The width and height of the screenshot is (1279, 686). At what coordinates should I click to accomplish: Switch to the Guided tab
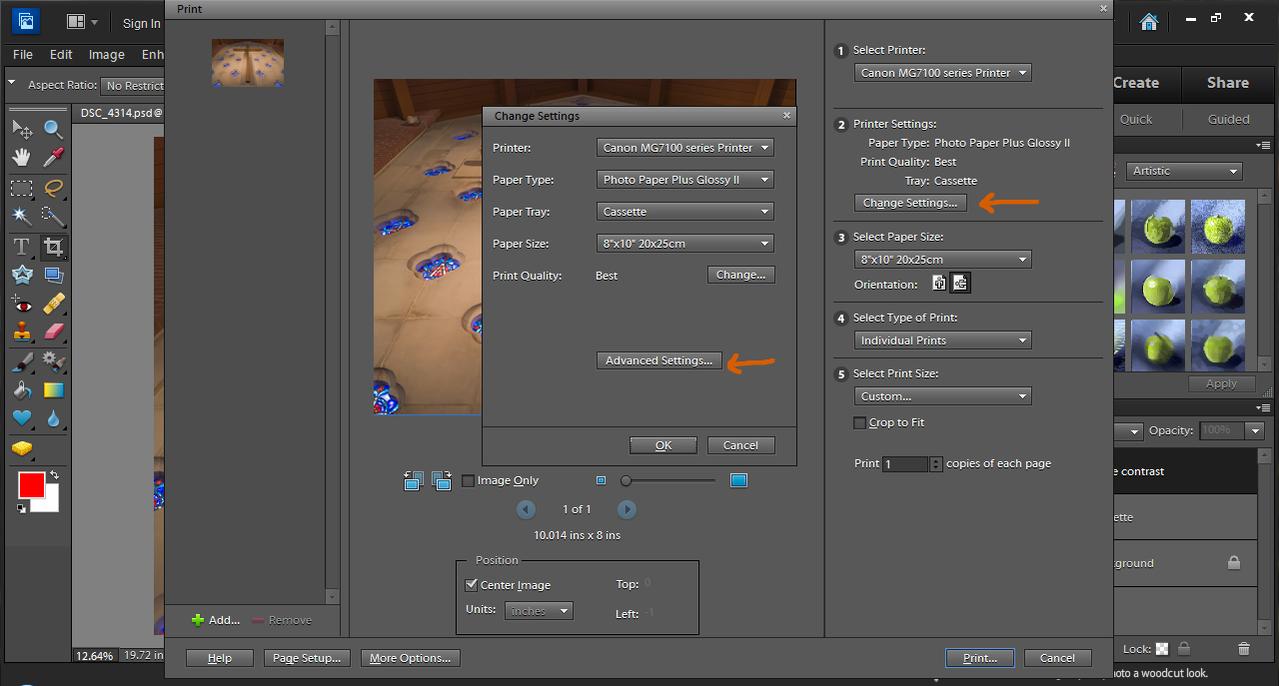coord(1228,119)
